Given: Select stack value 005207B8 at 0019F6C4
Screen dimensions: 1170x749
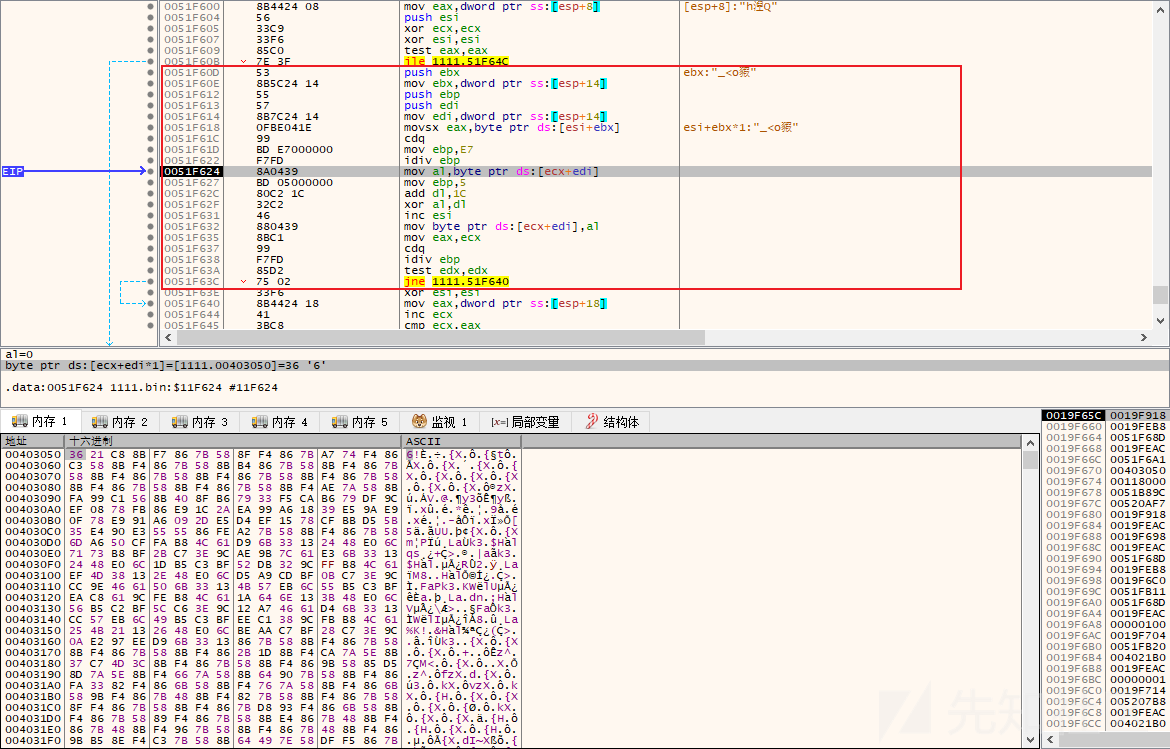Looking at the screenshot, I should click(x=1138, y=701).
